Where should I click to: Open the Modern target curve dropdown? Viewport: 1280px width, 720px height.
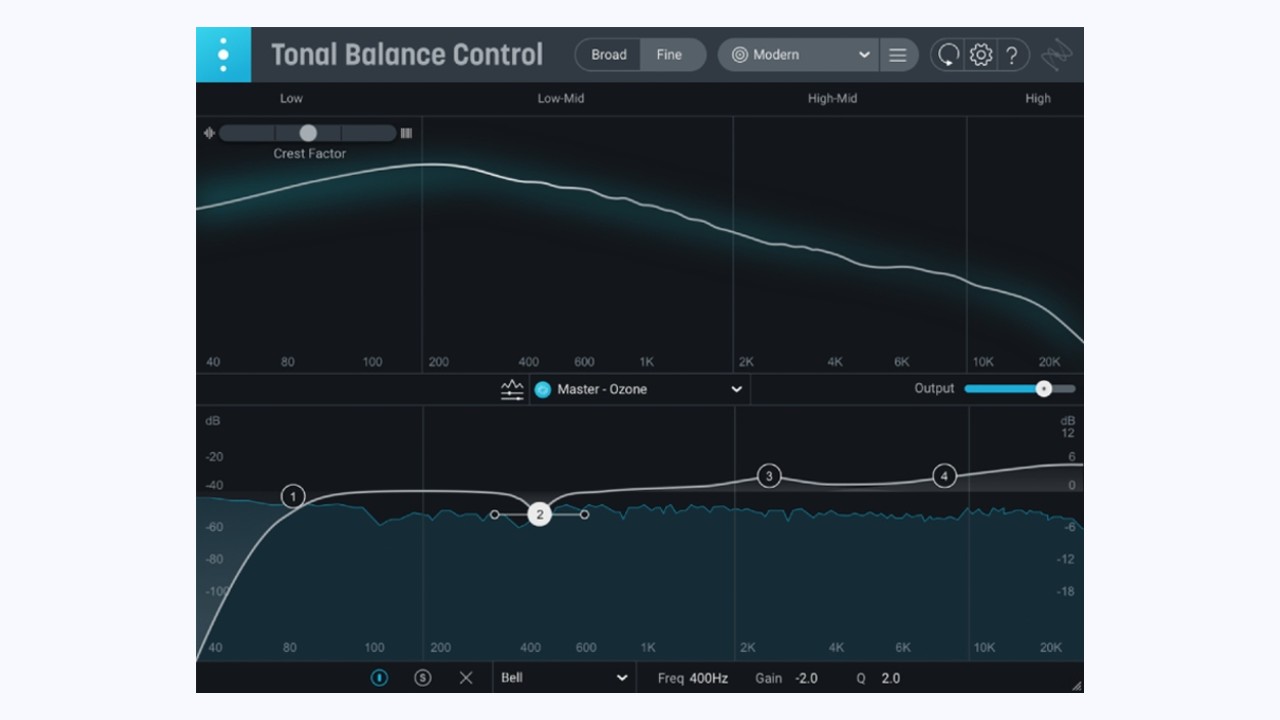[799, 55]
